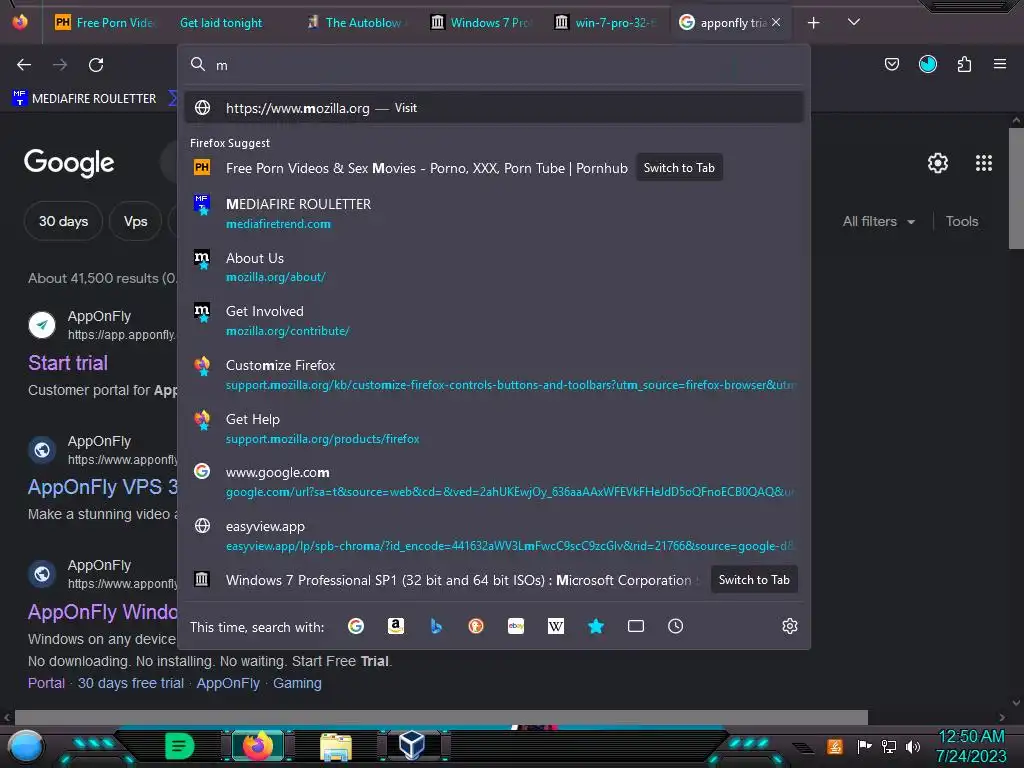1024x768 pixels.
Task: Open the Google apps grid
Action: coord(984,163)
